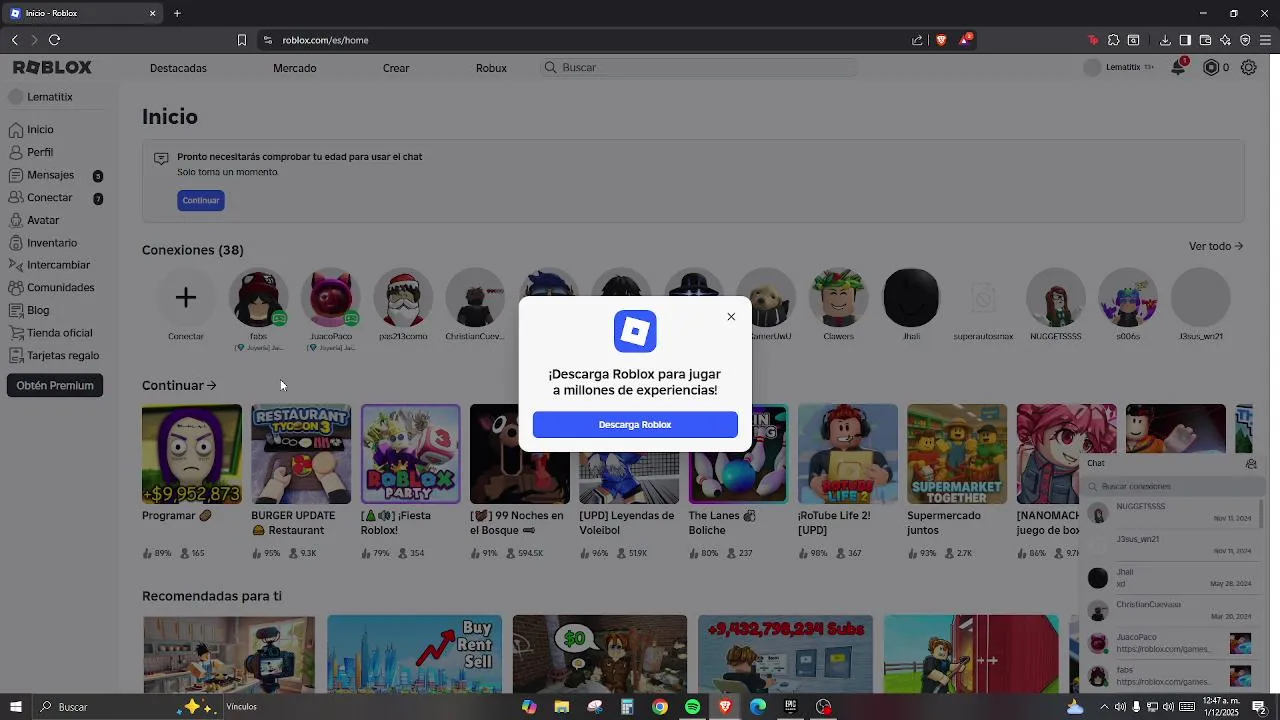Screen dimensions: 1280x720
Task: Open the Destacadas tab
Action: point(178,68)
